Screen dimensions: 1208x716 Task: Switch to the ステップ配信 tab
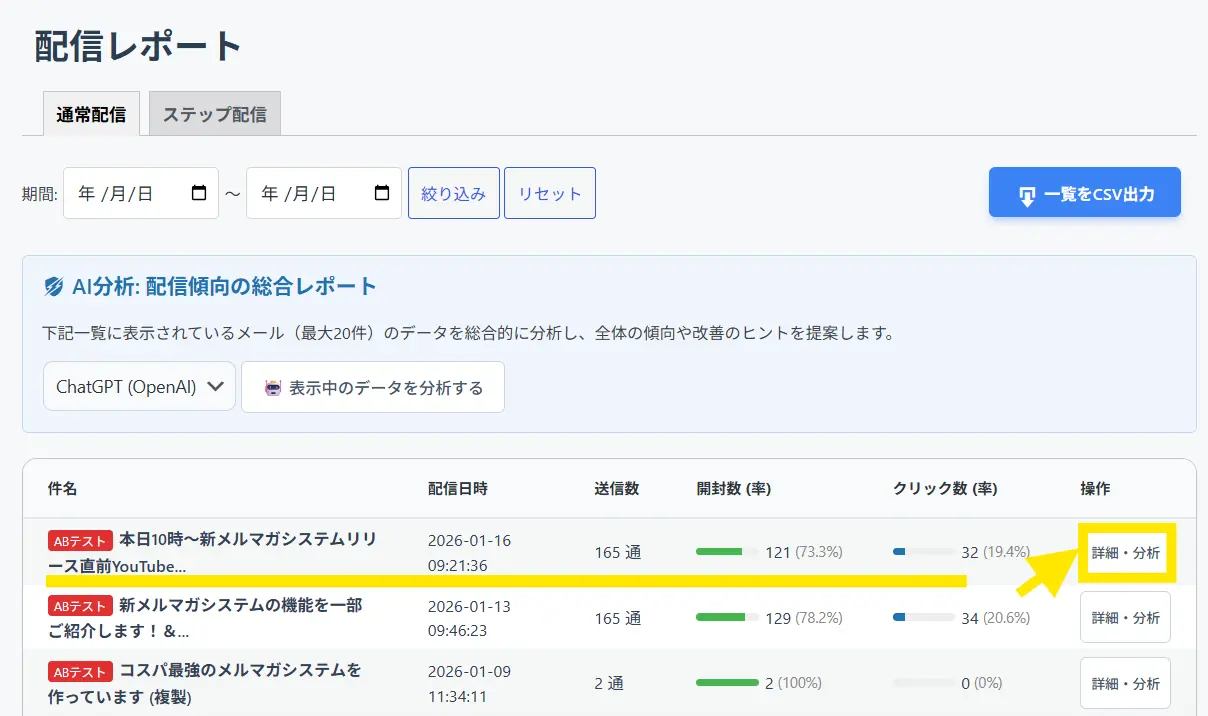coord(214,114)
